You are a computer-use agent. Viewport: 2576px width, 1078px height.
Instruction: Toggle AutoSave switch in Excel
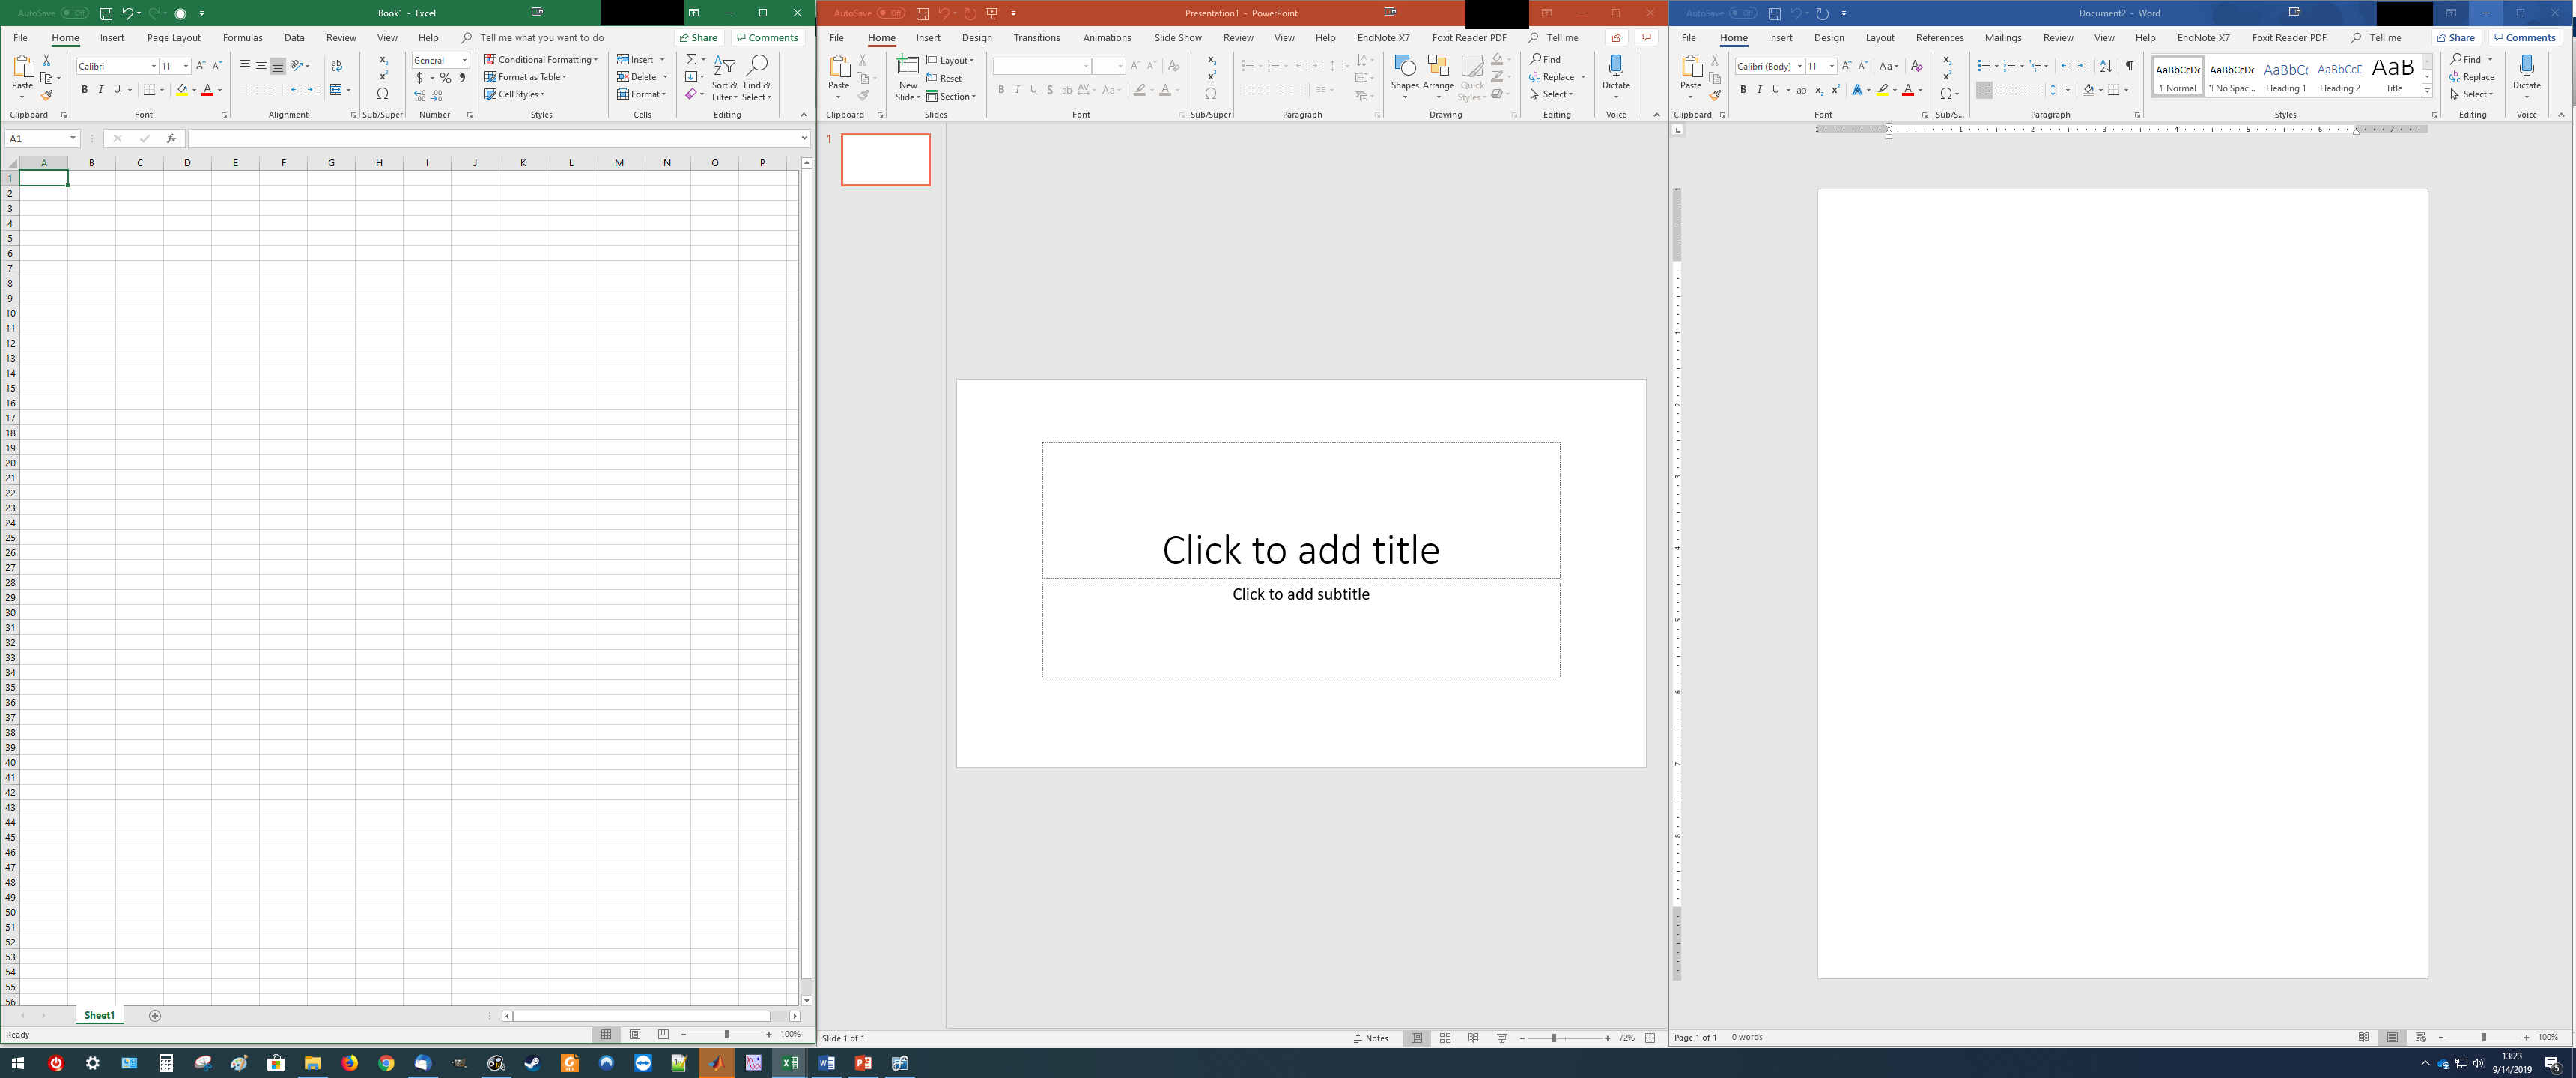(74, 13)
